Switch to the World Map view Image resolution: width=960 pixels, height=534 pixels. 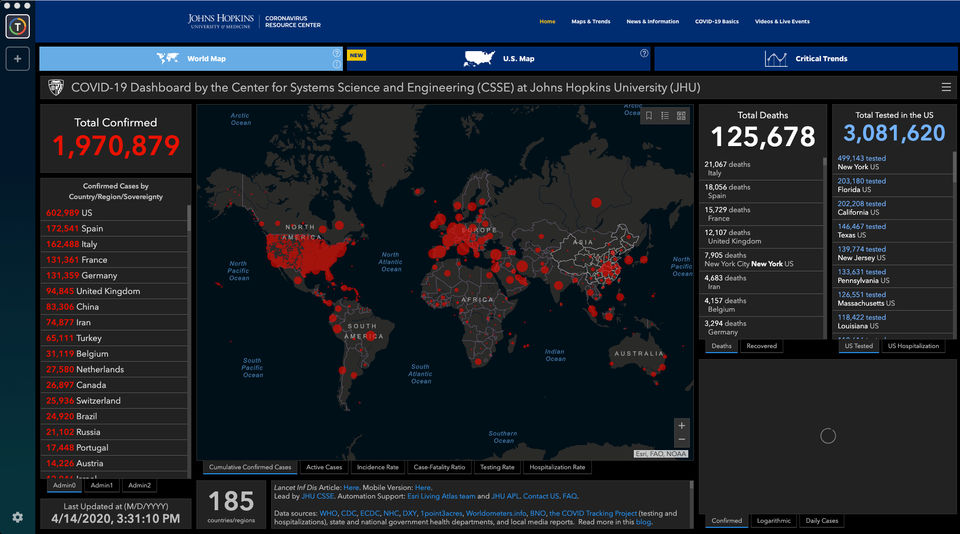[191, 59]
